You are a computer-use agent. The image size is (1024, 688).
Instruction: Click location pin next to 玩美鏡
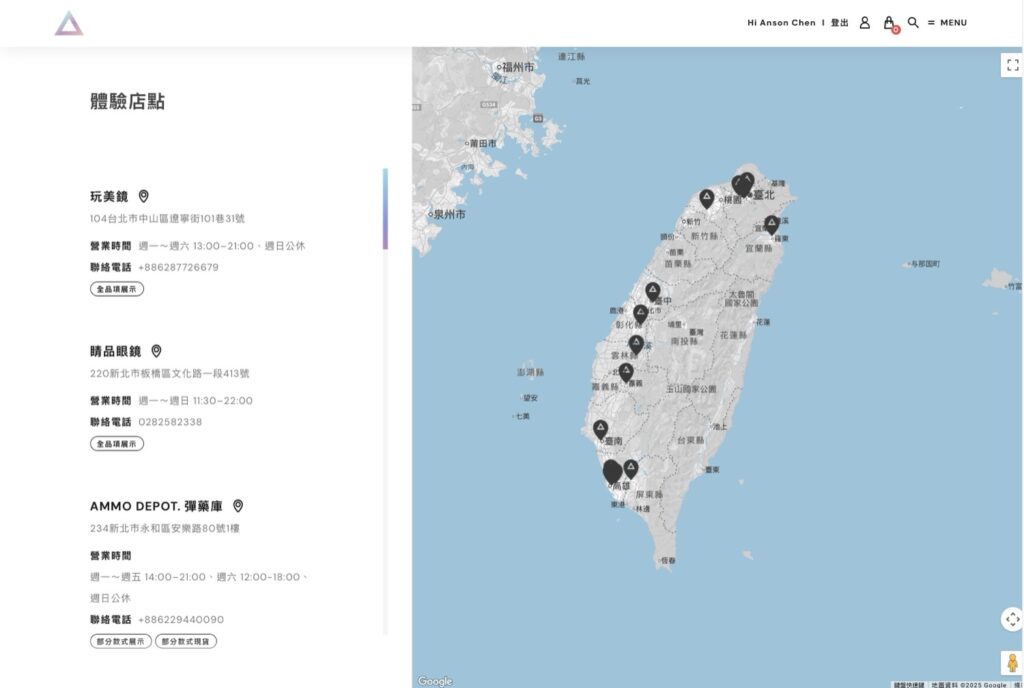coord(144,196)
